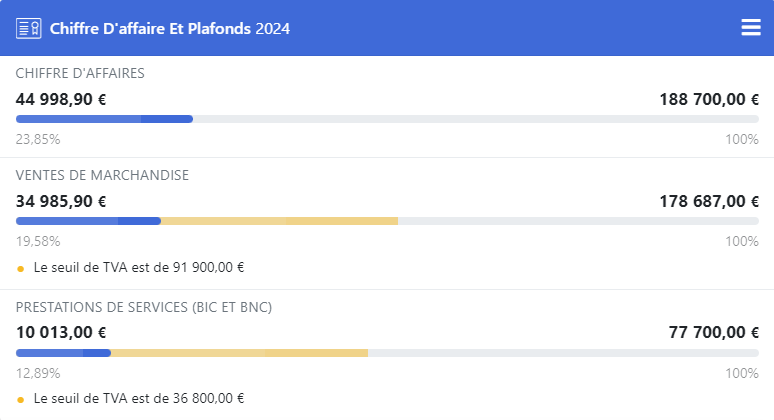The height and width of the screenshot is (420, 774).
Task: Click the 188 700,00 € ceiling amount
Action: [x=709, y=99]
